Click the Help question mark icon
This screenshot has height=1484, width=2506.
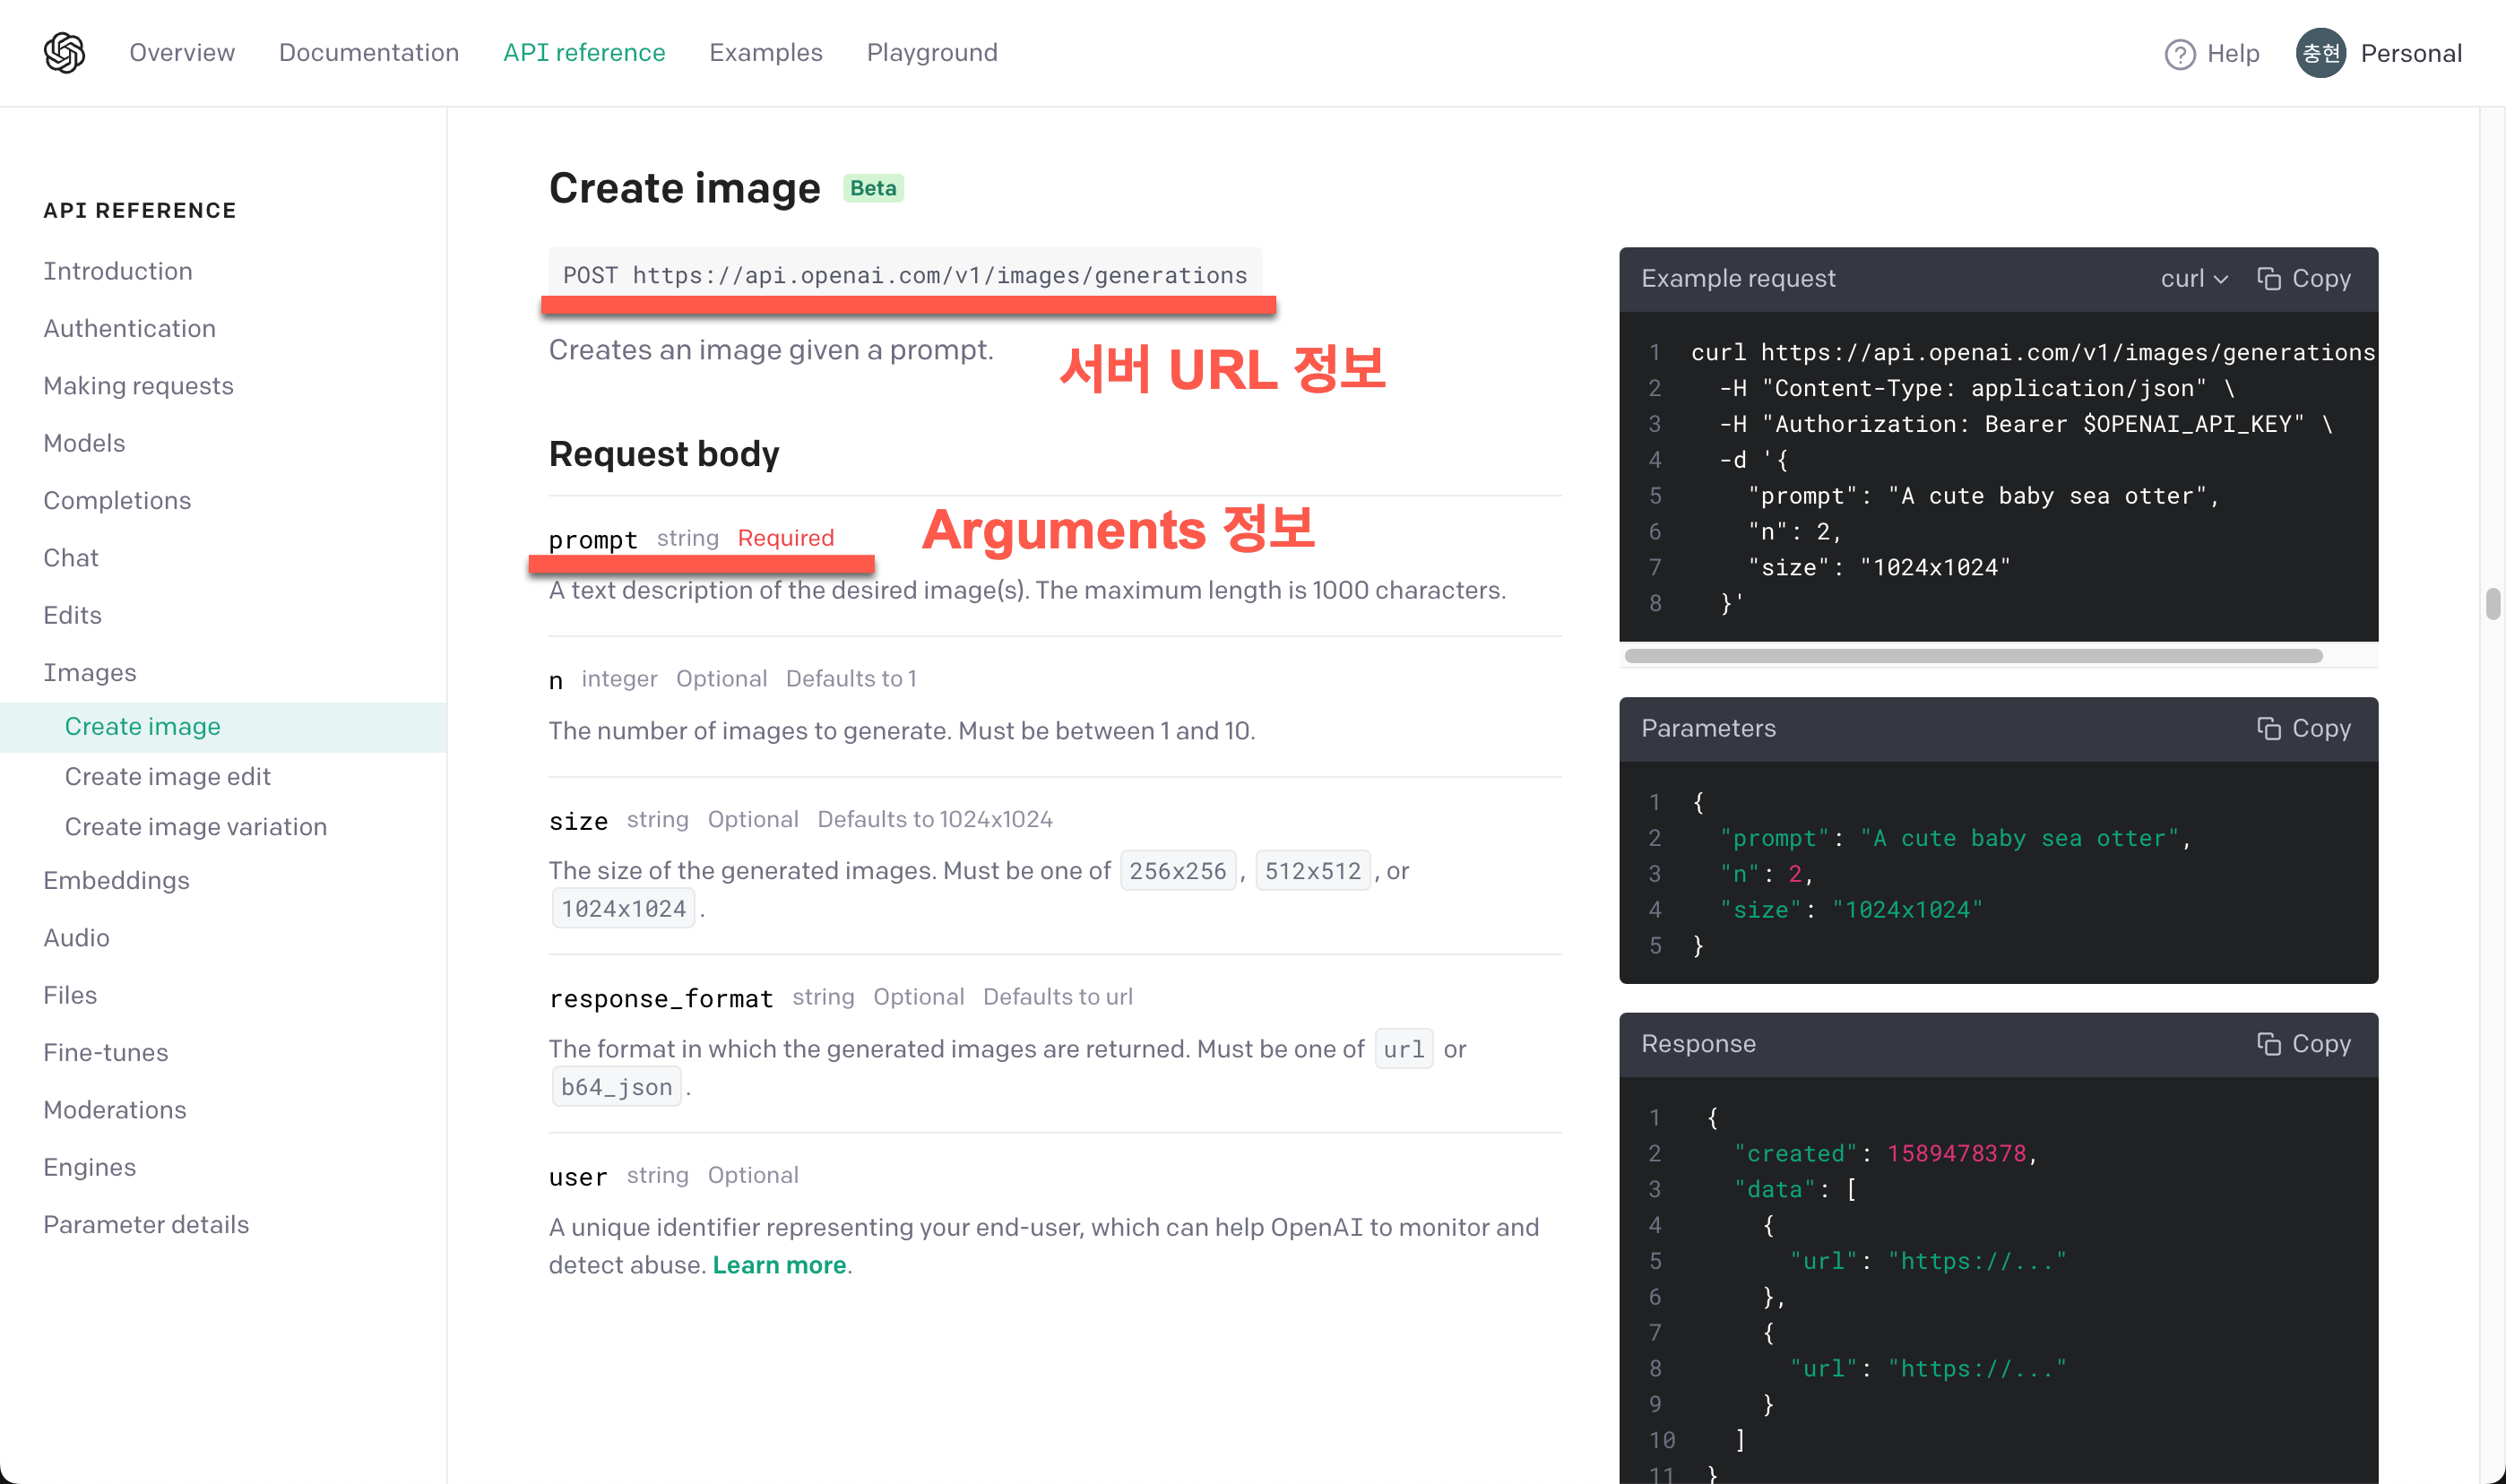(x=2179, y=53)
